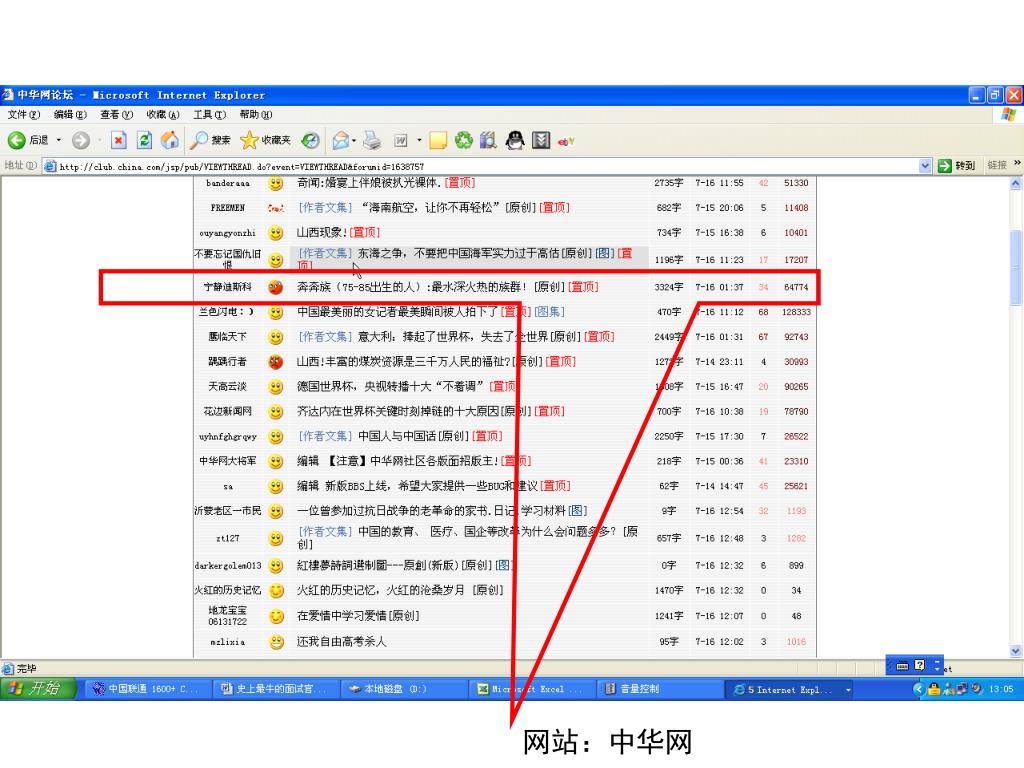Image resolution: width=1024 pixels, height=768 pixels.
Task: Switch to 本地磁盘 (D:) taskbar item
Action: 404,689
